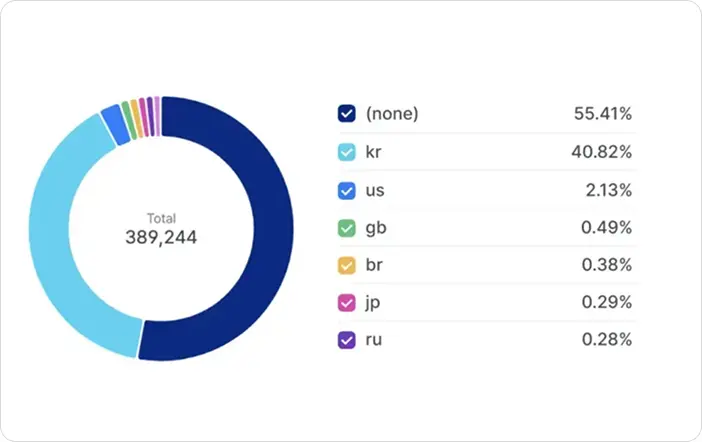Select the ru legend label text
Image resolution: width=702 pixels, height=442 pixels.
[374, 340]
